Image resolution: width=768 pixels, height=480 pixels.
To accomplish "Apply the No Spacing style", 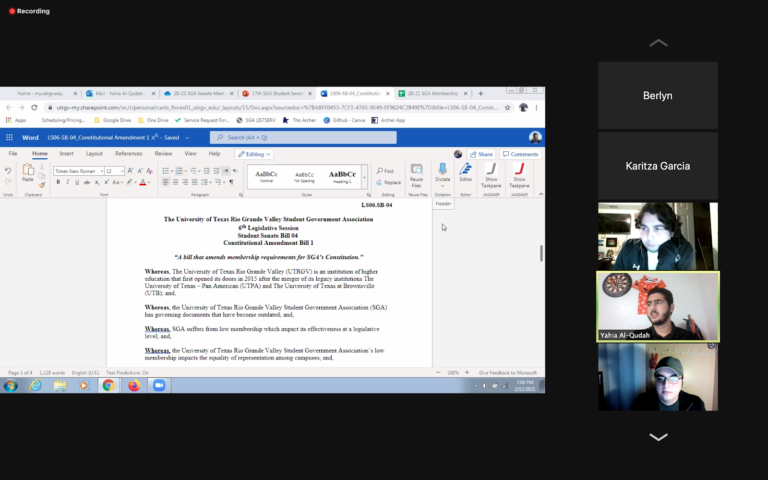I will 304,177.
